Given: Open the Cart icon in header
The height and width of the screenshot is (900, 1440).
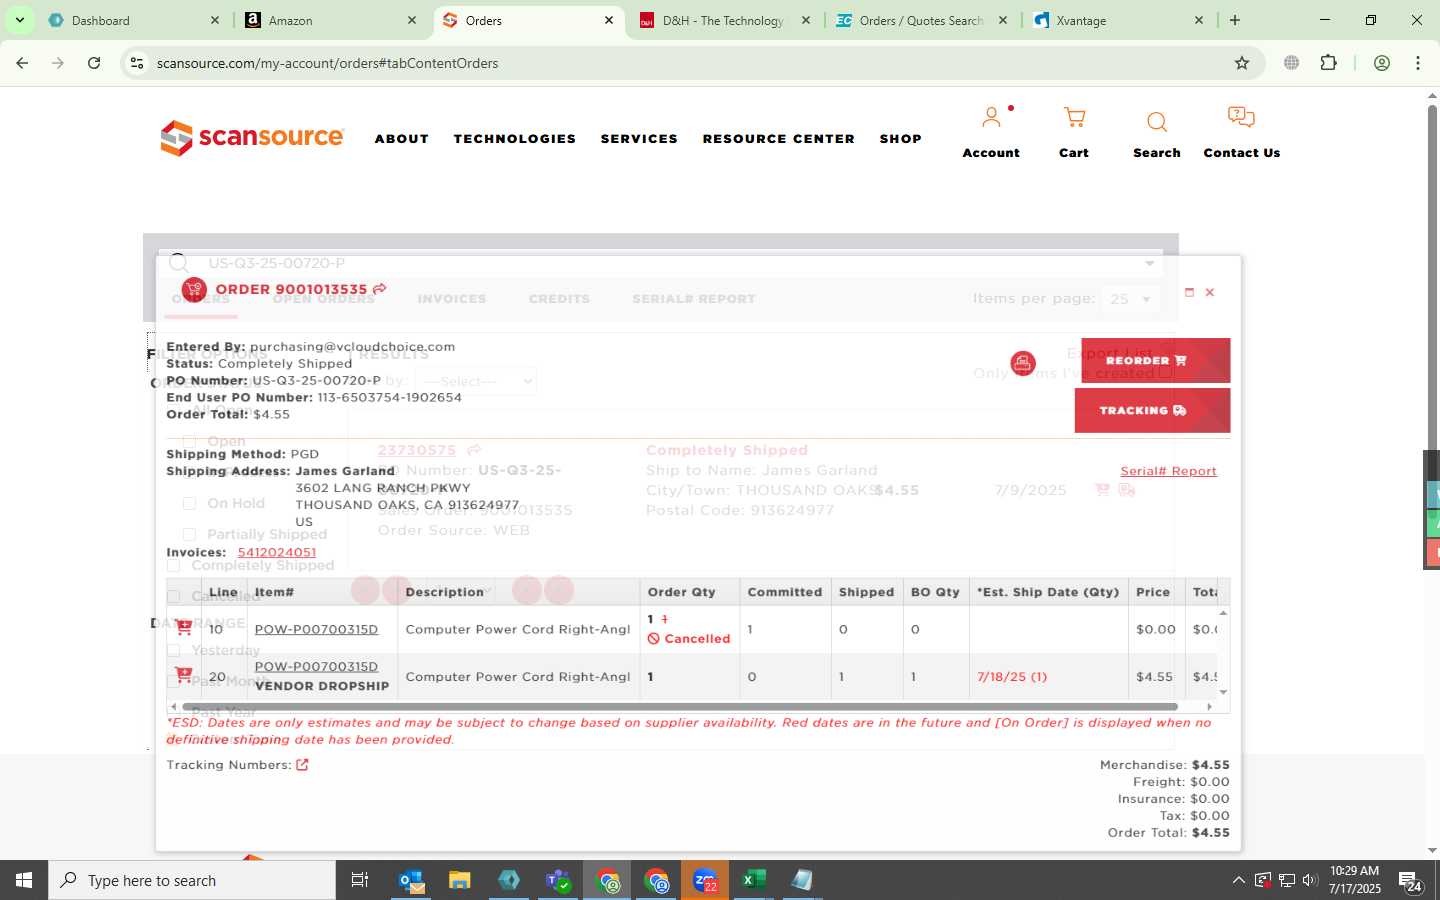Looking at the screenshot, I should coord(1074,118).
